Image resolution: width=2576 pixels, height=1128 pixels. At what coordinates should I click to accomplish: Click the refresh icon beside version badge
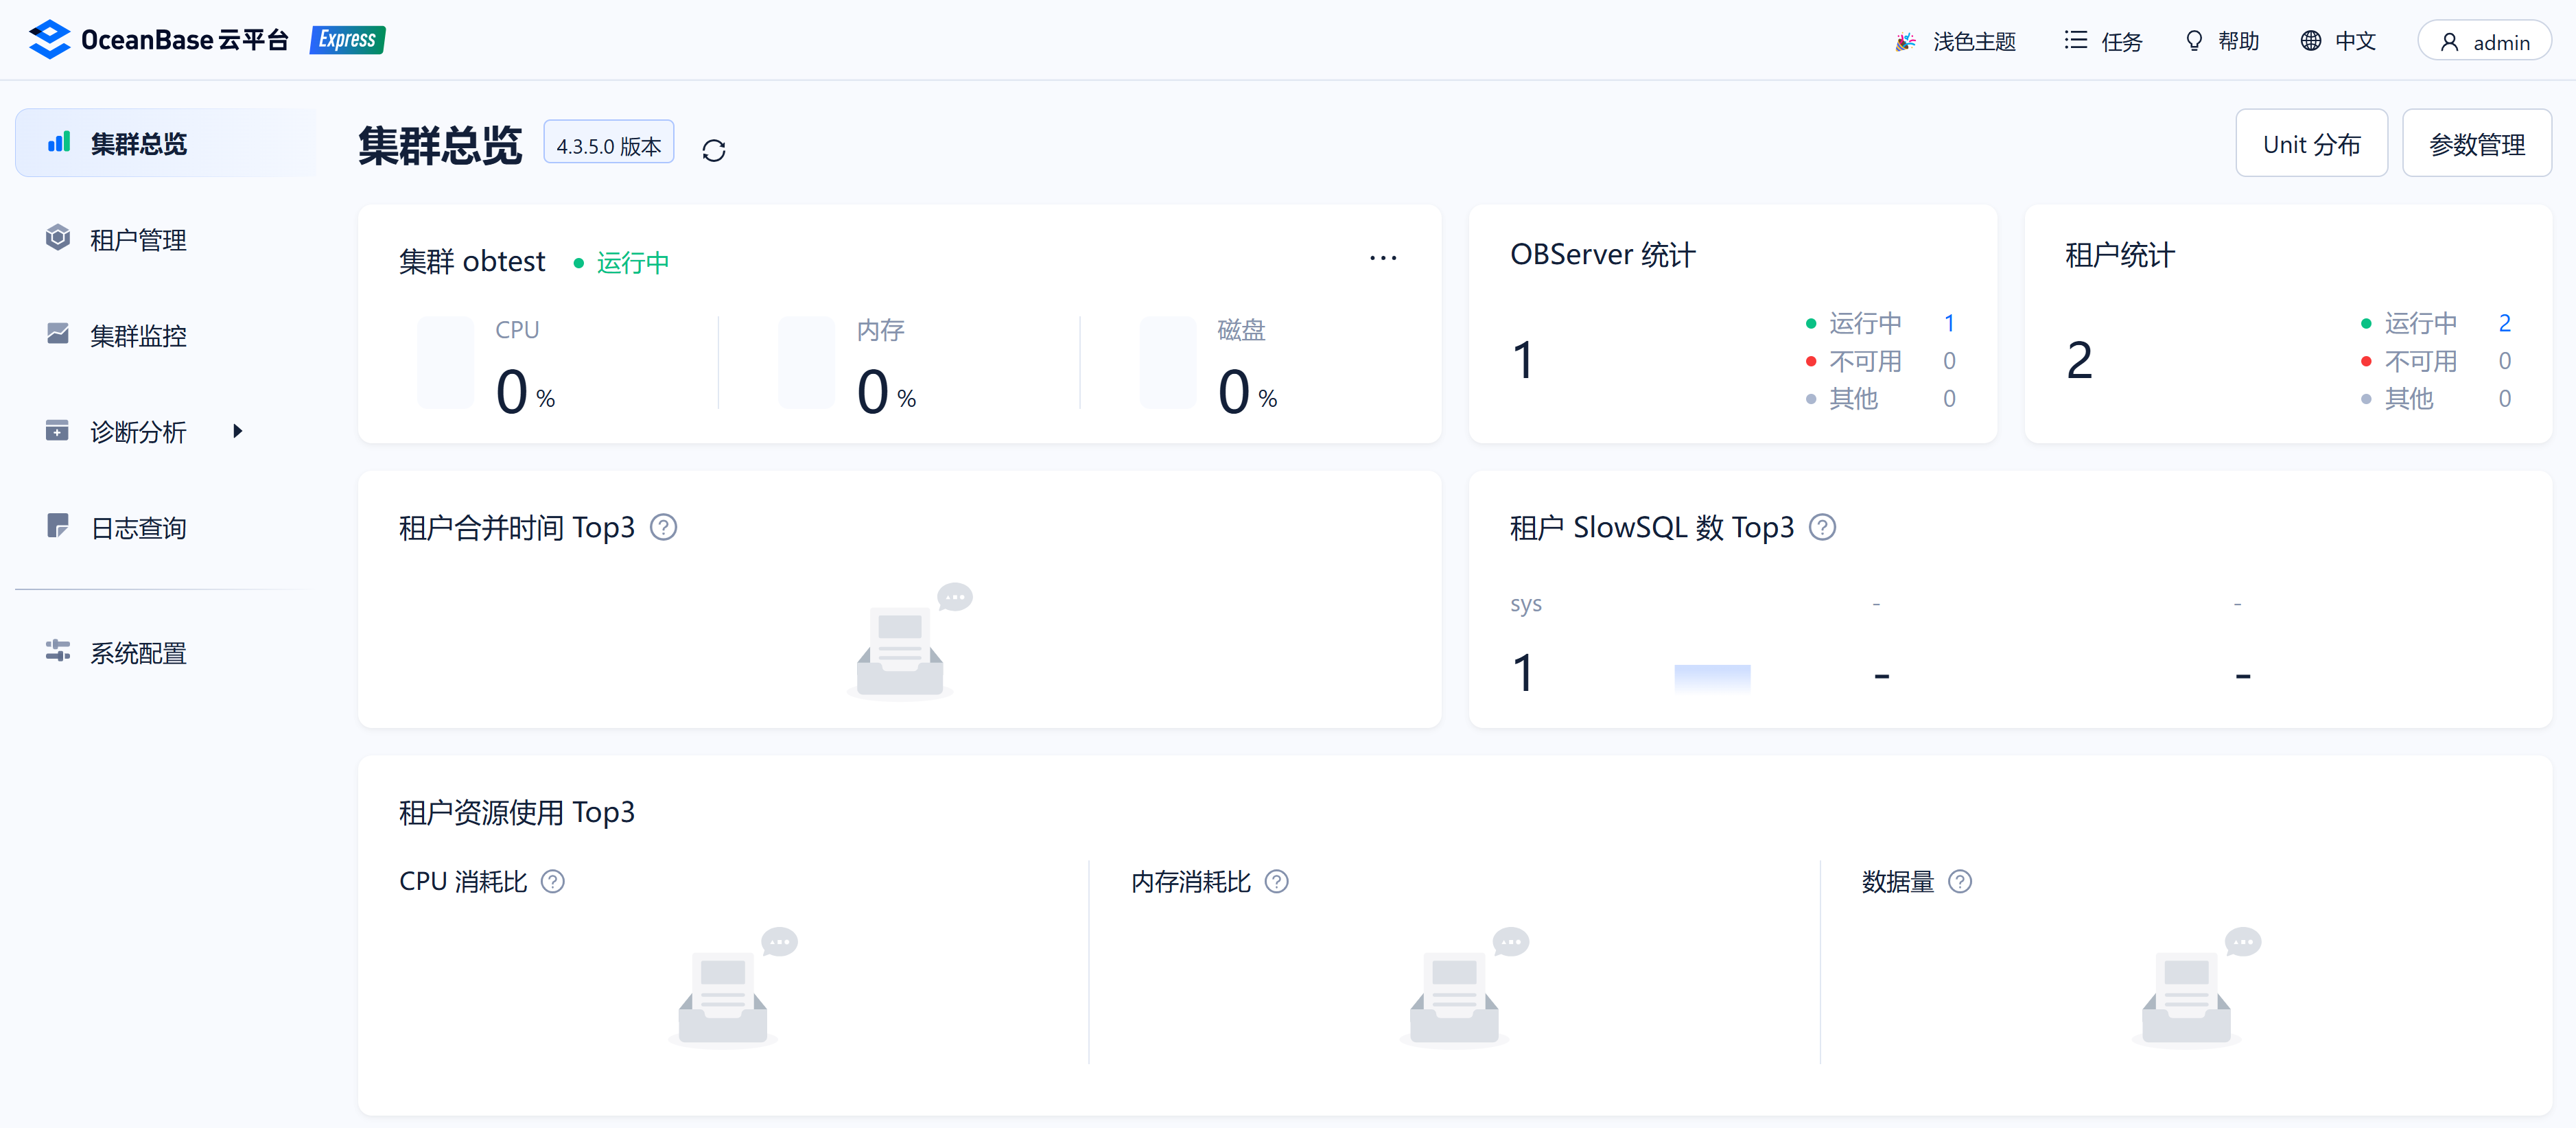(713, 150)
